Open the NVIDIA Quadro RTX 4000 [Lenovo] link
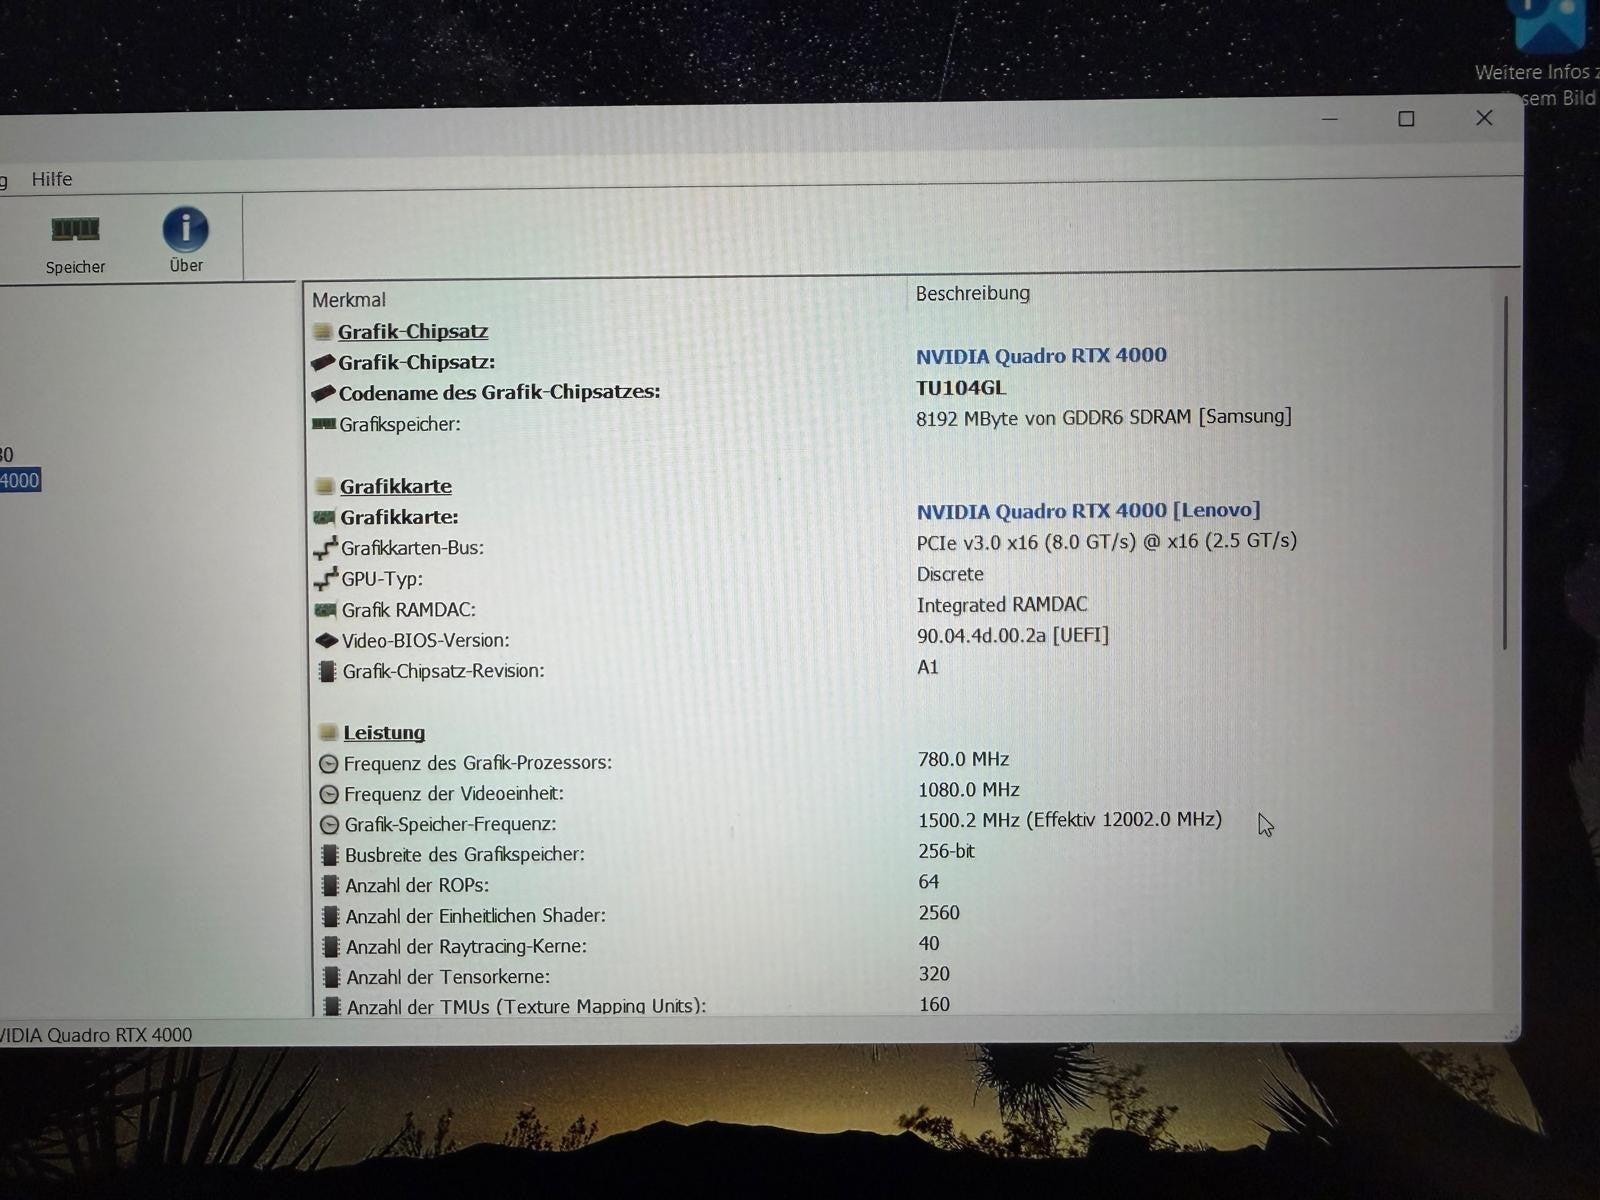The height and width of the screenshot is (1200, 1600). pyautogui.click(x=1088, y=510)
